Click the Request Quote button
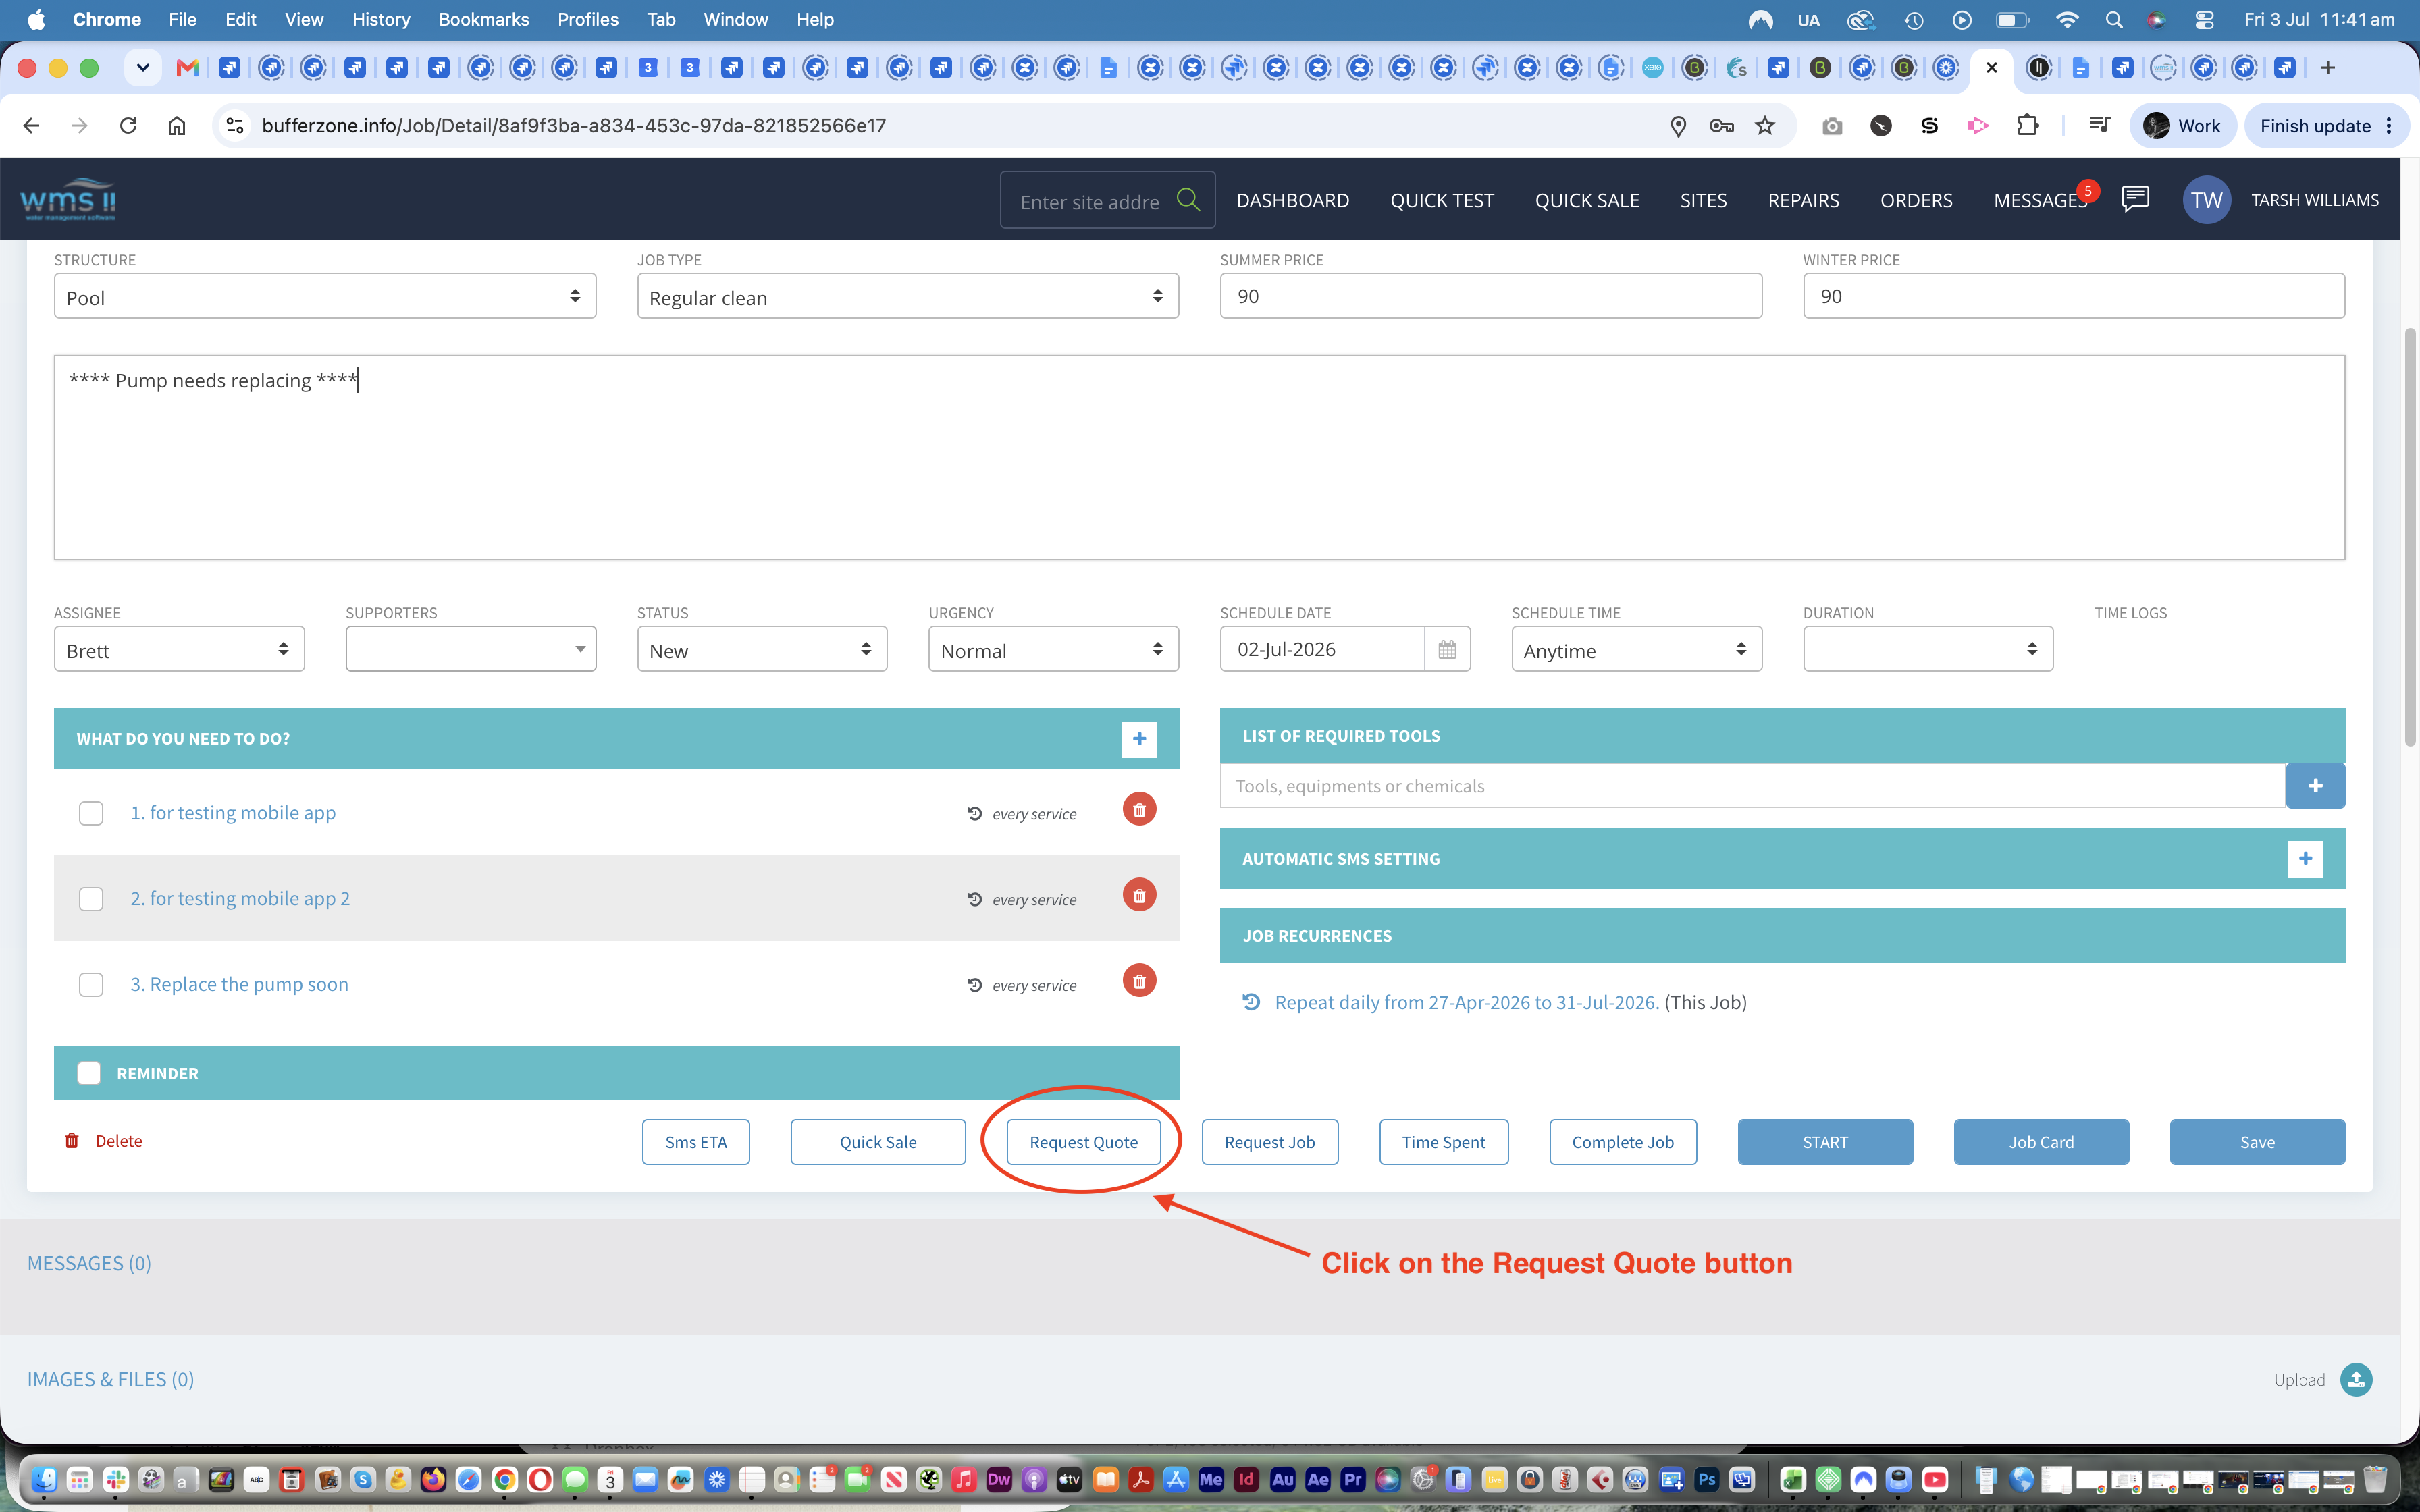The height and width of the screenshot is (1512, 2420). (1083, 1142)
